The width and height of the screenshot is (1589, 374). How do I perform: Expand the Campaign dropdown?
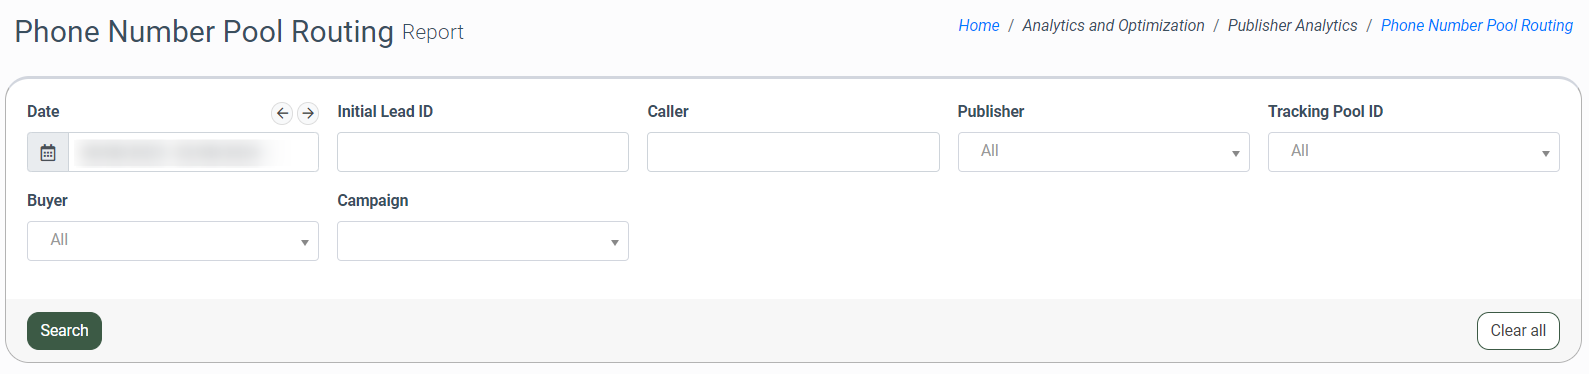coord(483,241)
